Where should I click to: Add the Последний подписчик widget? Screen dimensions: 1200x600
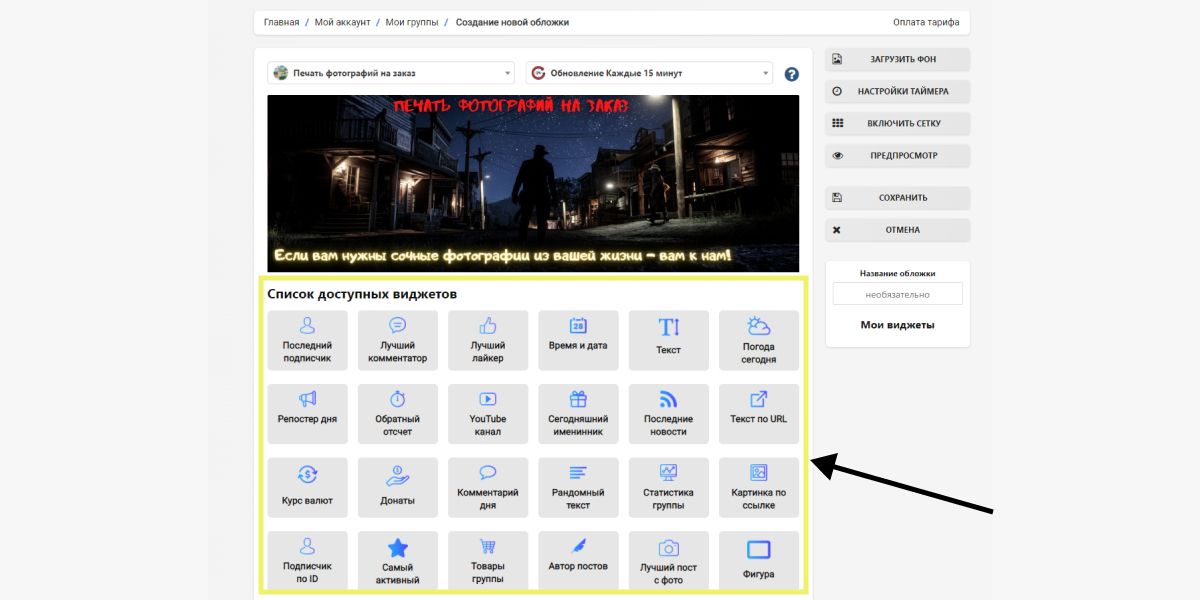point(307,340)
